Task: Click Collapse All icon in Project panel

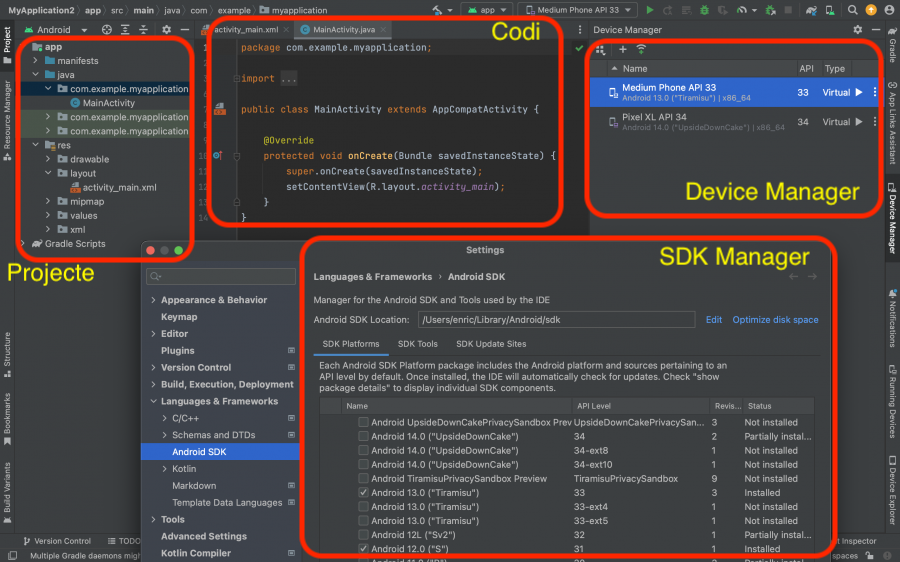Action: click(143, 29)
